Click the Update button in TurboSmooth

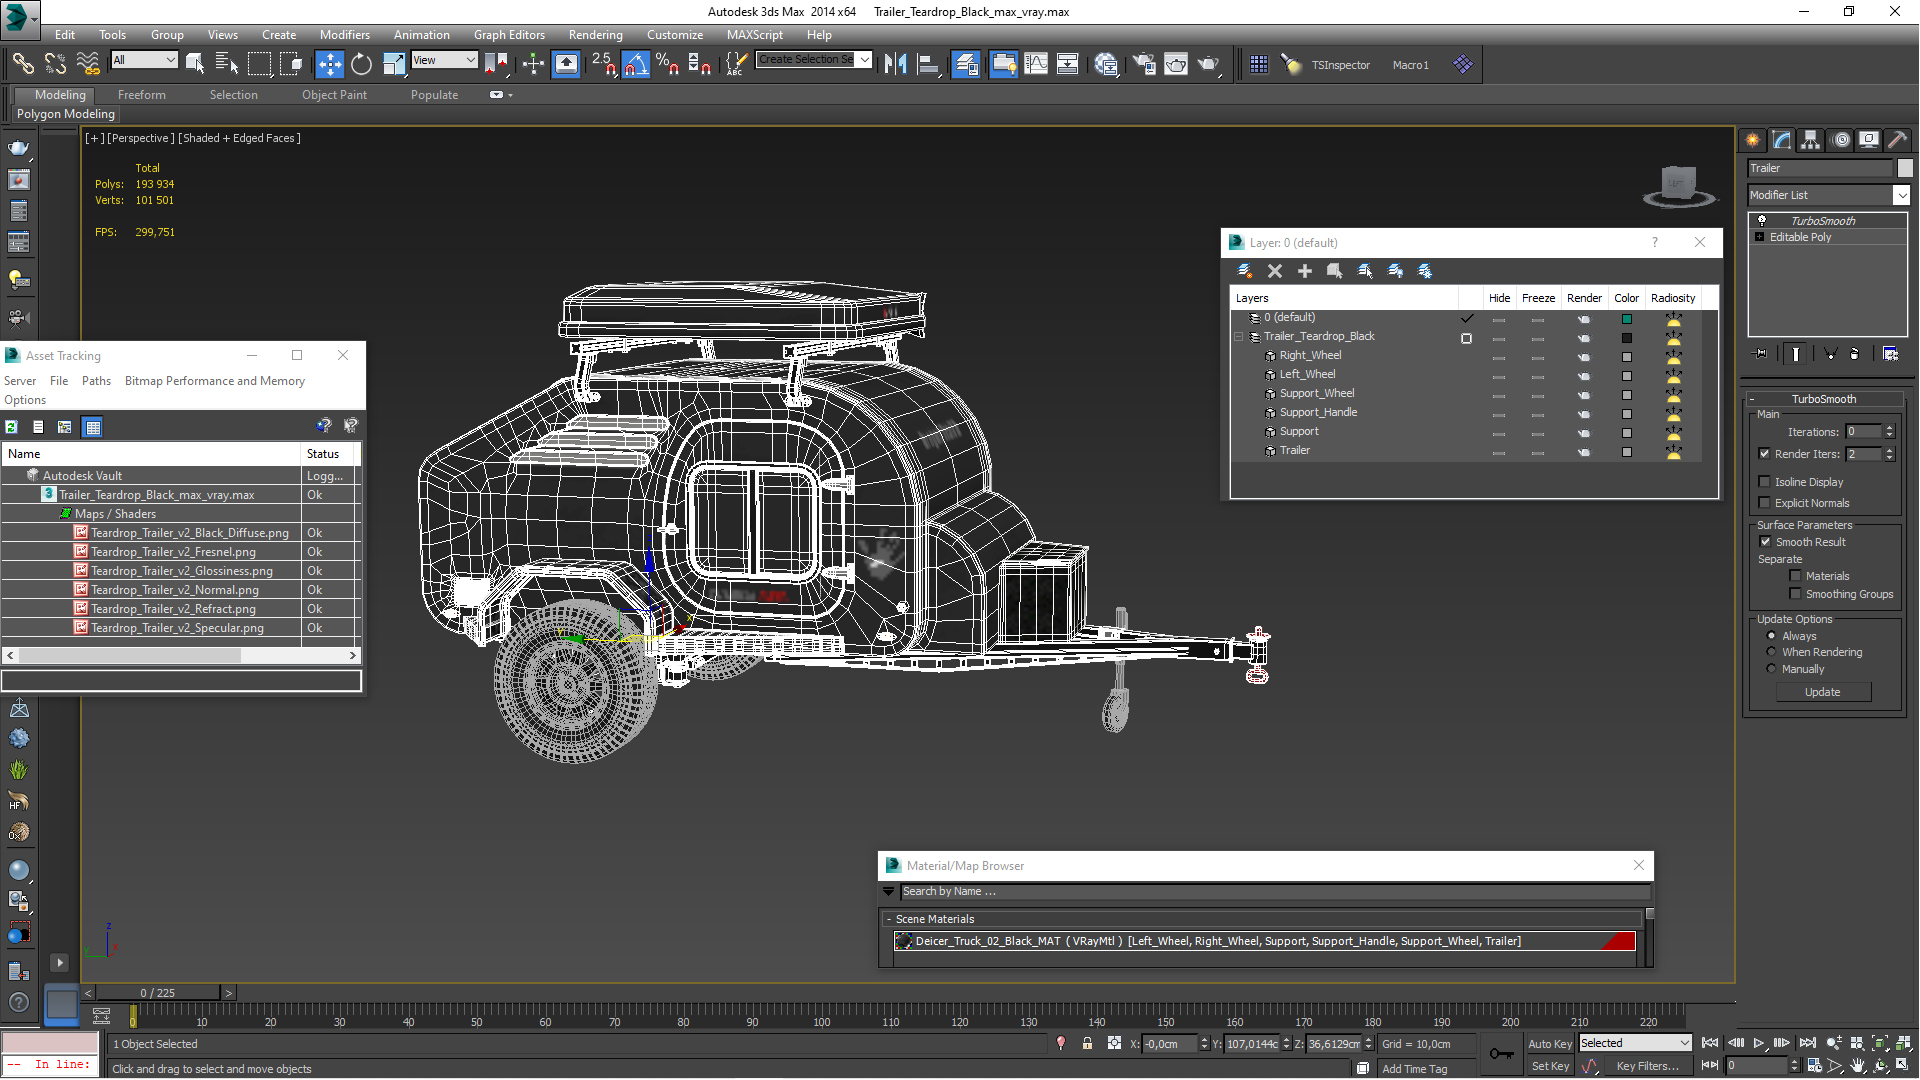1822,692
